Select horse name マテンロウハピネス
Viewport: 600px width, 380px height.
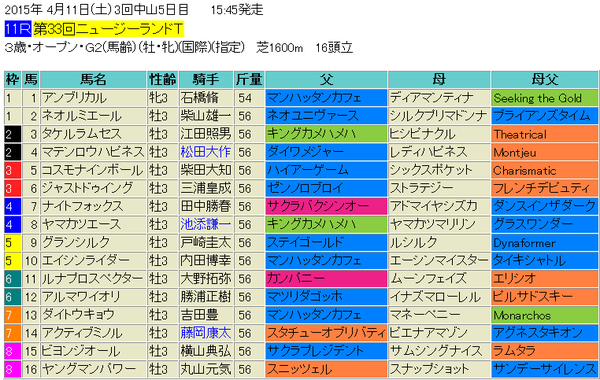(x=93, y=152)
